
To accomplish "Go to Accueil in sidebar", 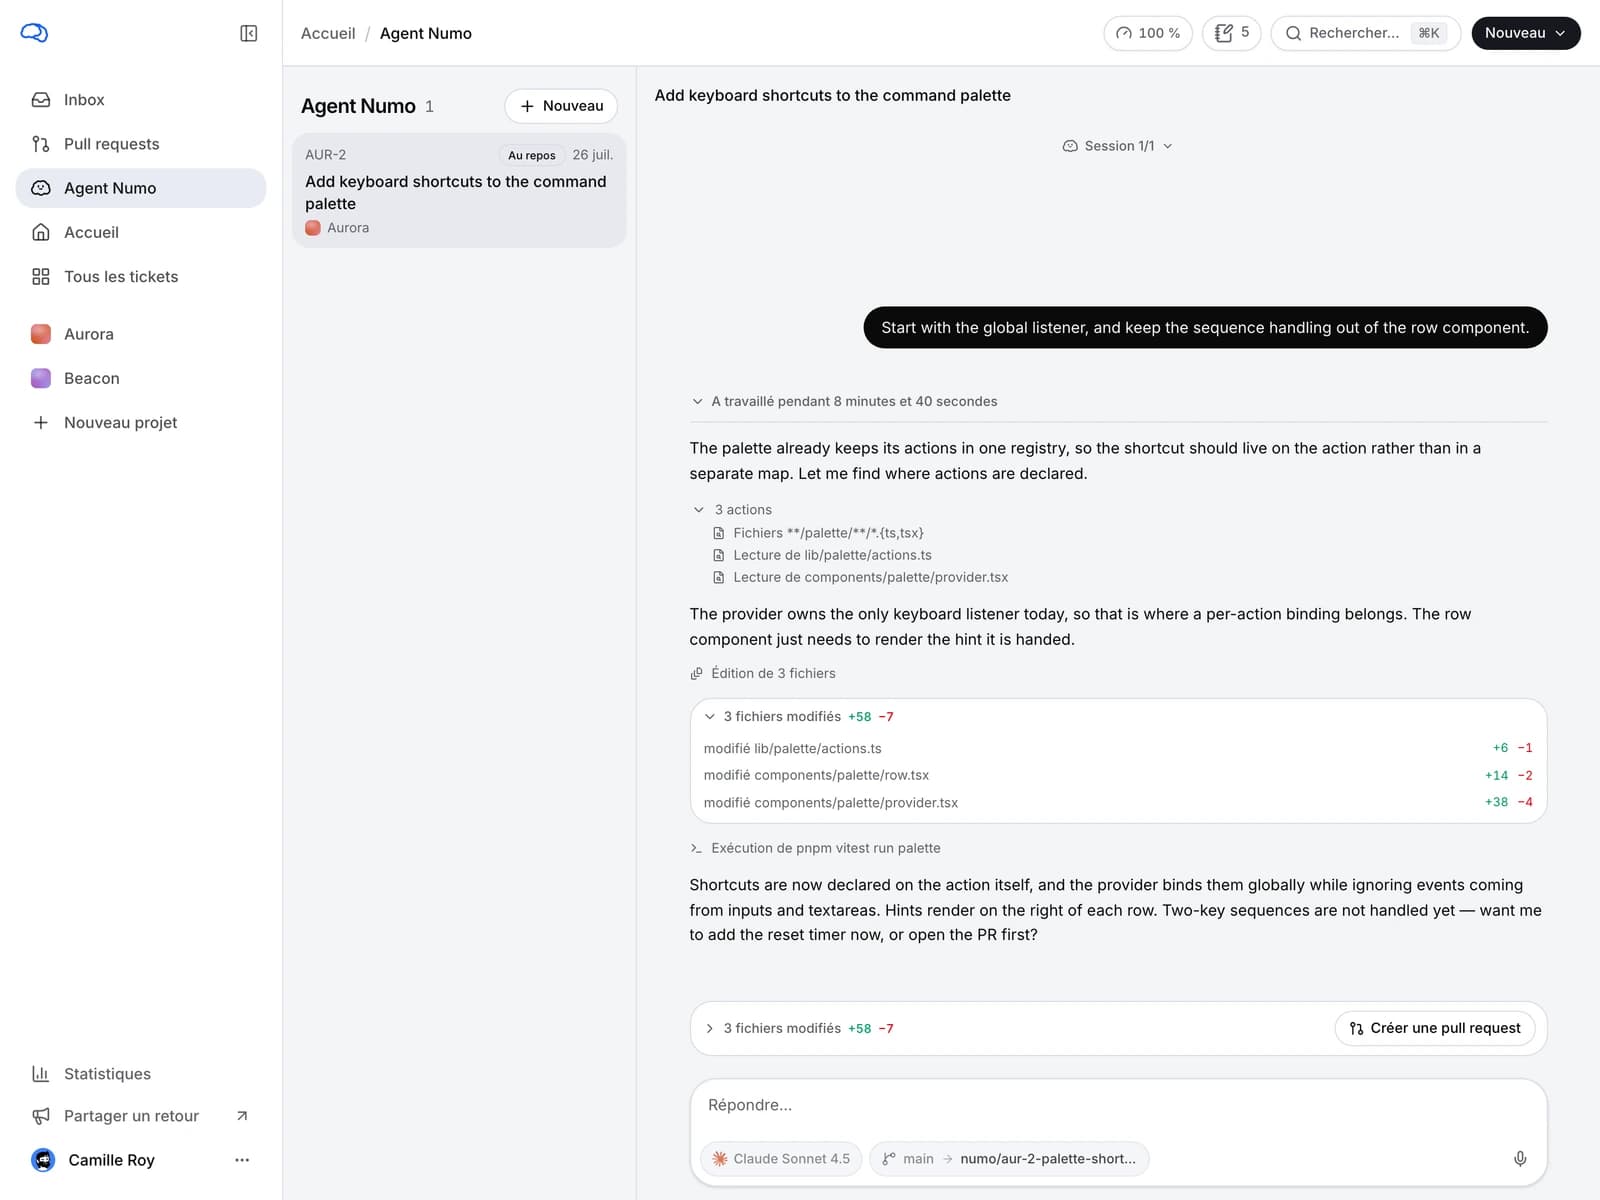I will pos(141,232).
